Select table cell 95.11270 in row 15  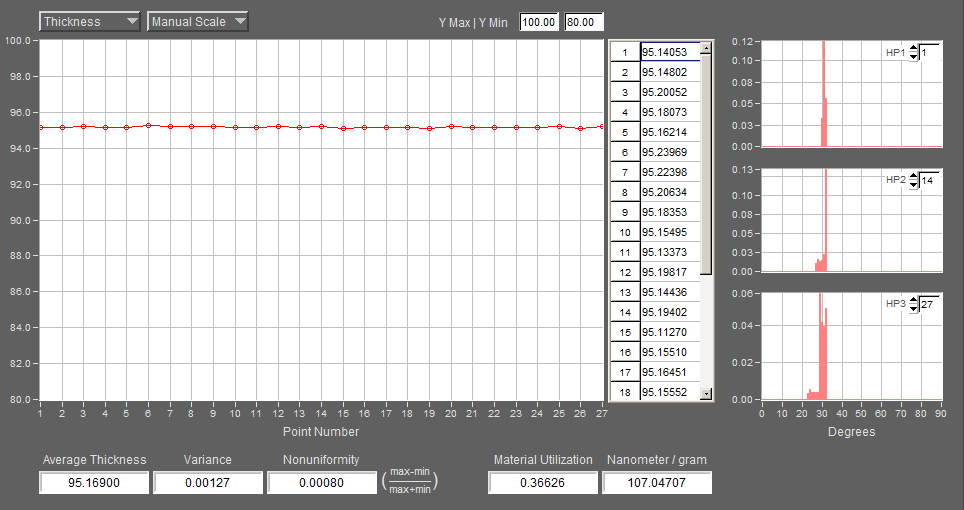pos(670,332)
